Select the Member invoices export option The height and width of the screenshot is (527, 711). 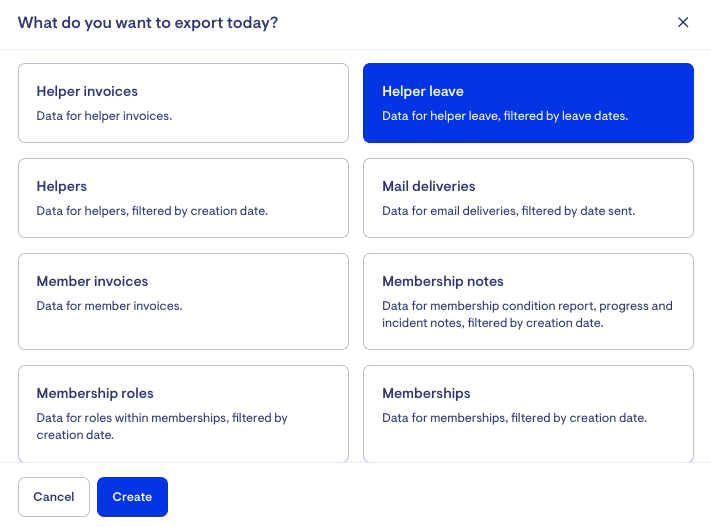(183, 301)
